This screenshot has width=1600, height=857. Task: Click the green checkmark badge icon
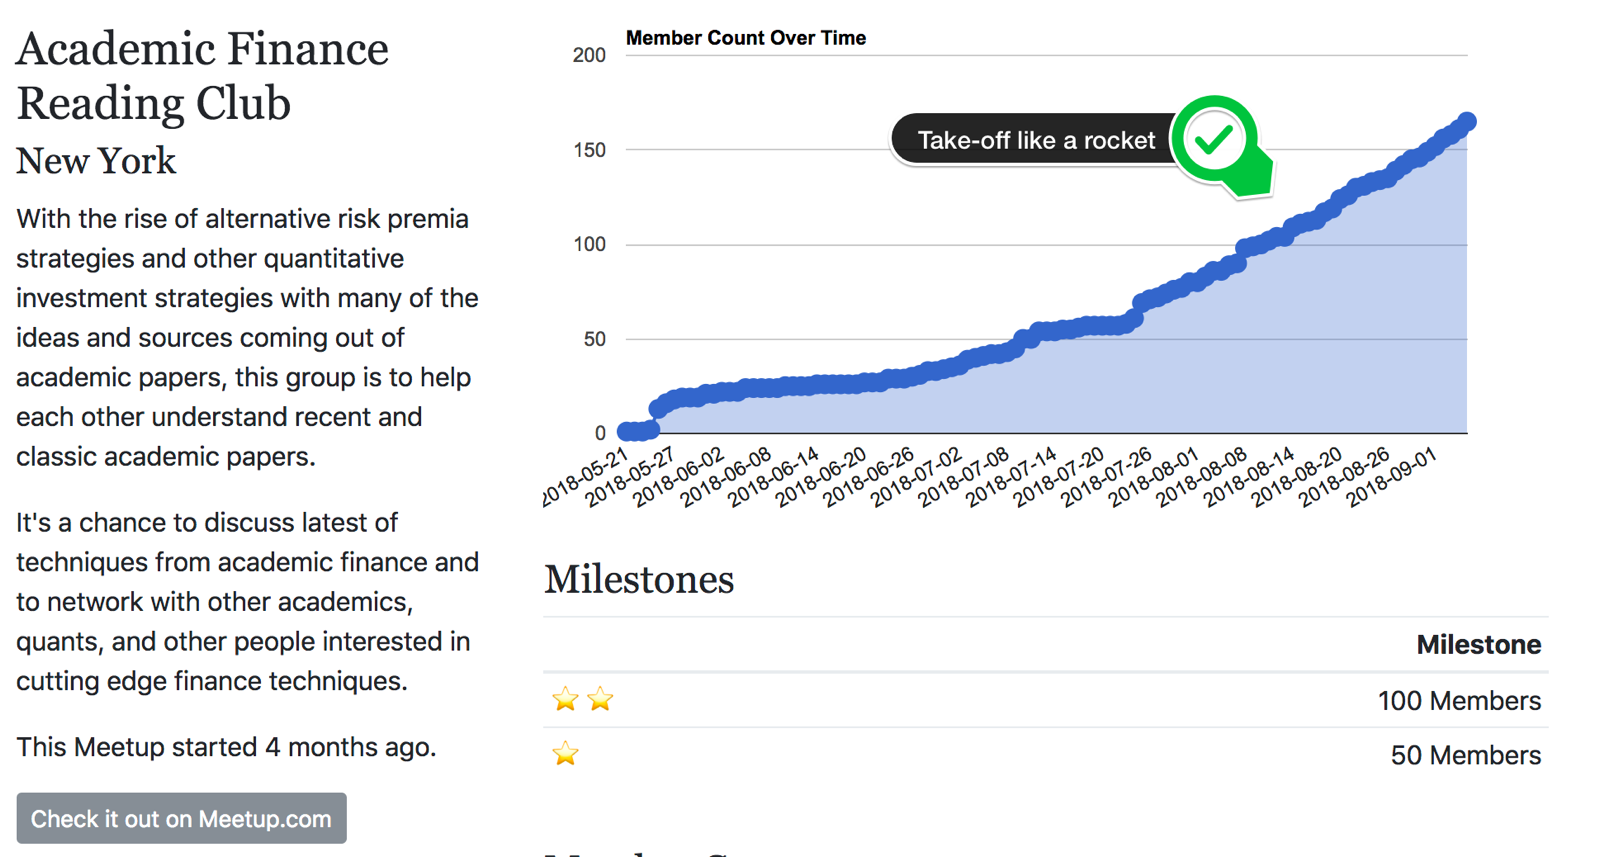tap(1218, 143)
